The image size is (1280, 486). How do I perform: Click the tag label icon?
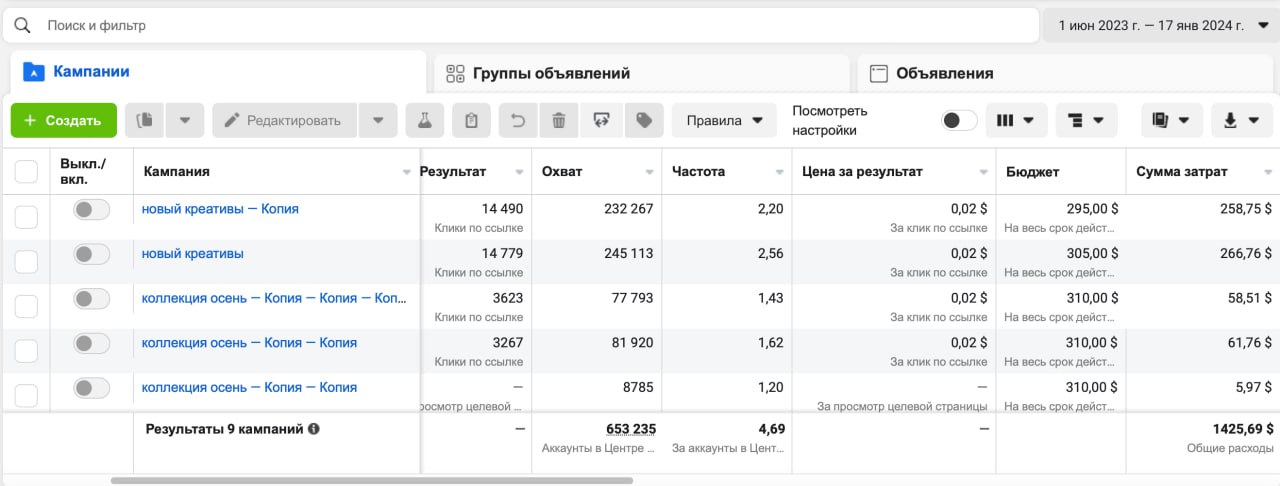click(x=644, y=120)
